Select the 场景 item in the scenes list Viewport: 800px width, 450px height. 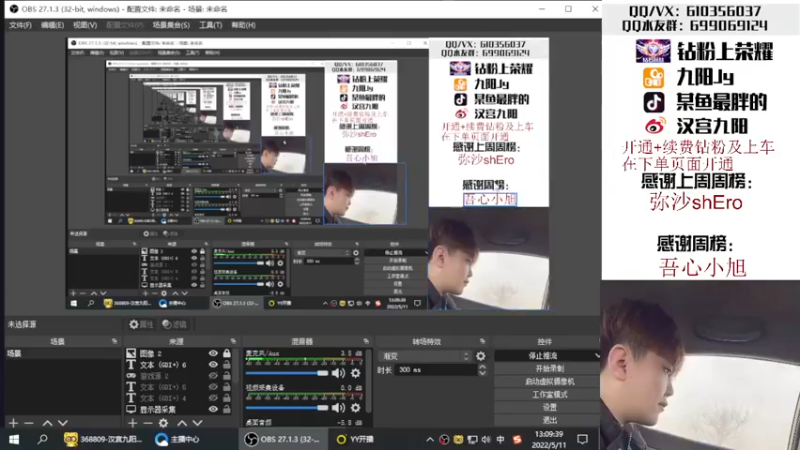[63, 353]
